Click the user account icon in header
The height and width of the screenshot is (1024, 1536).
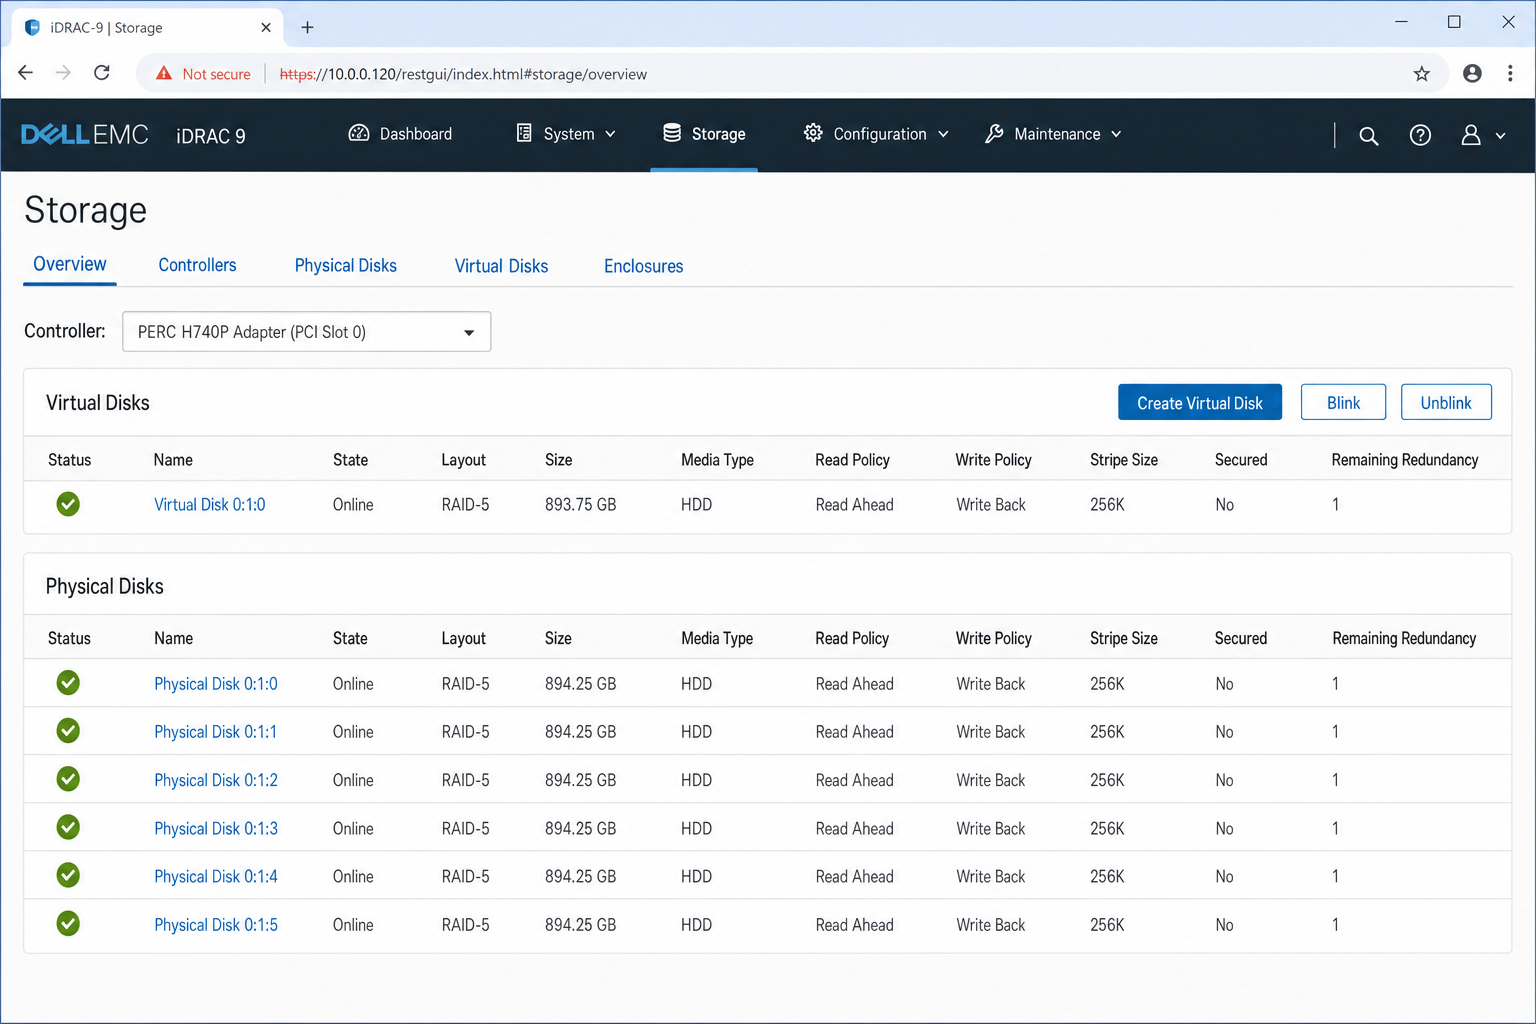pyautogui.click(x=1471, y=135)
